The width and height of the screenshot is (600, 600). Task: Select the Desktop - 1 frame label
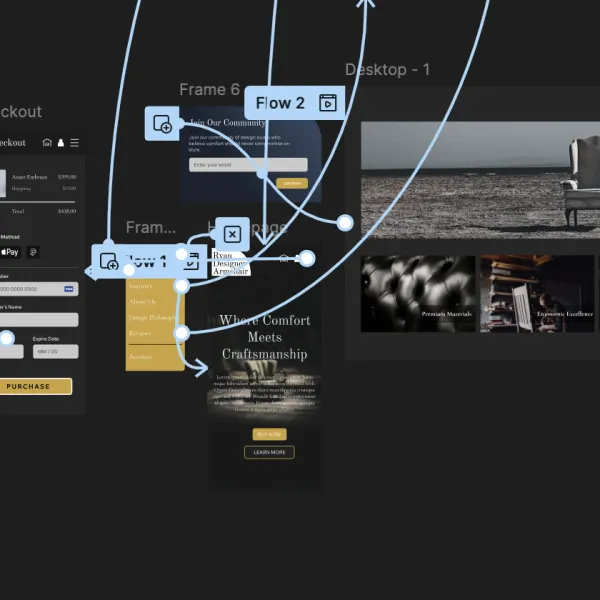[388, 70]
